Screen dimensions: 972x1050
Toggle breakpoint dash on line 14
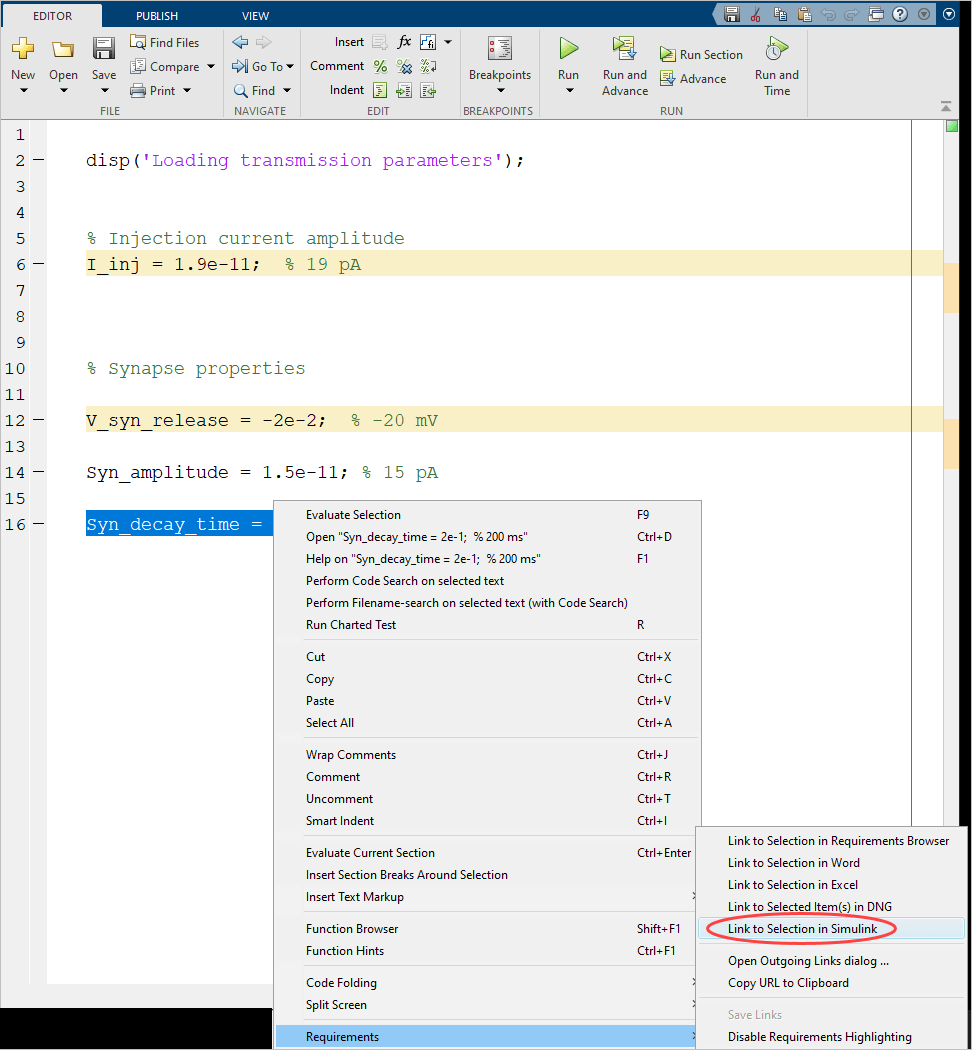click(x=38, y=472)
